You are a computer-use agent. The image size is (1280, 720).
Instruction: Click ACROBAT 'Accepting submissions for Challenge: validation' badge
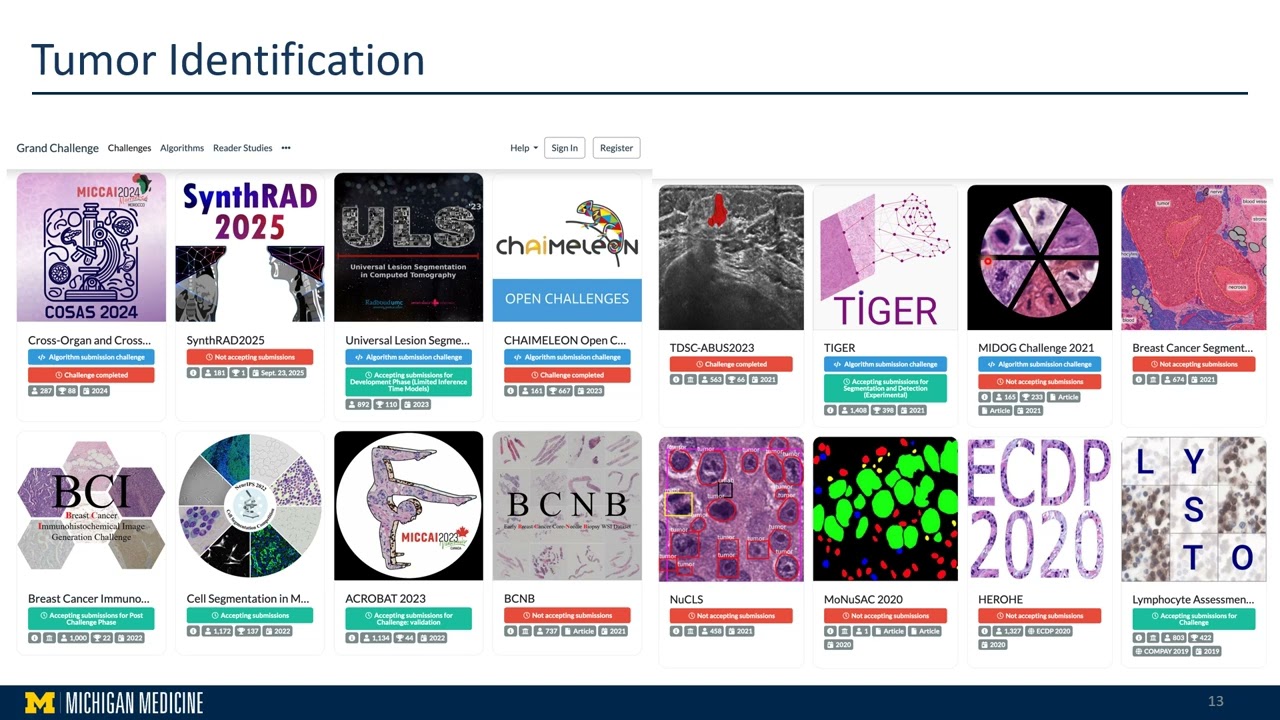tap(408, 618)
